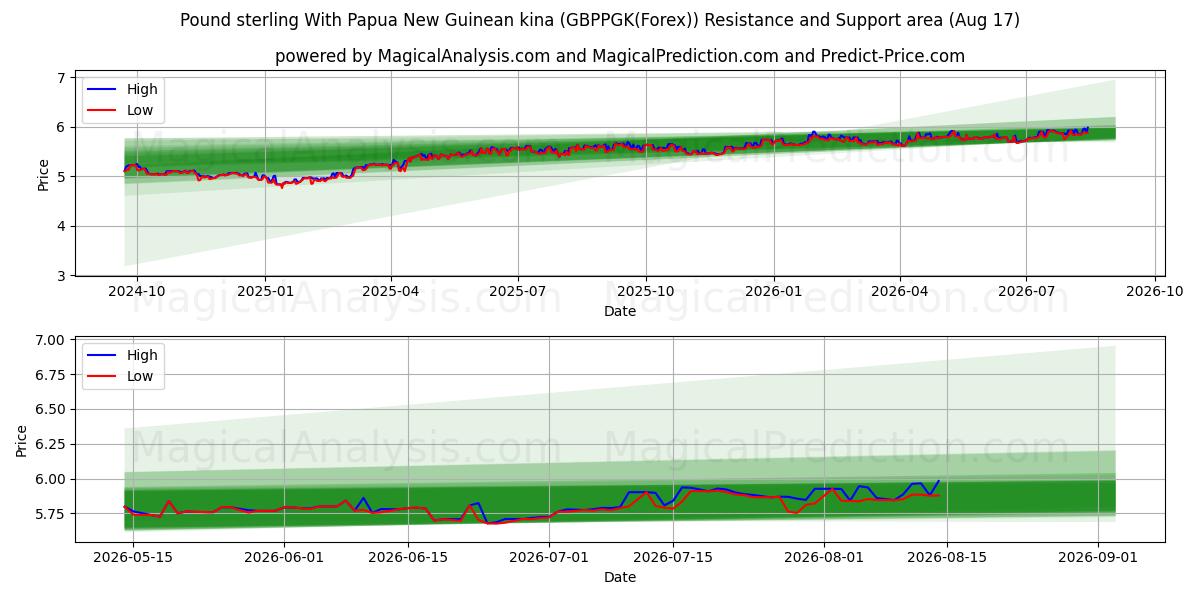This screenshot has width=1200, height=600.
Task: Click the '6' price tick on upper chart
Action: pos(62,127)
